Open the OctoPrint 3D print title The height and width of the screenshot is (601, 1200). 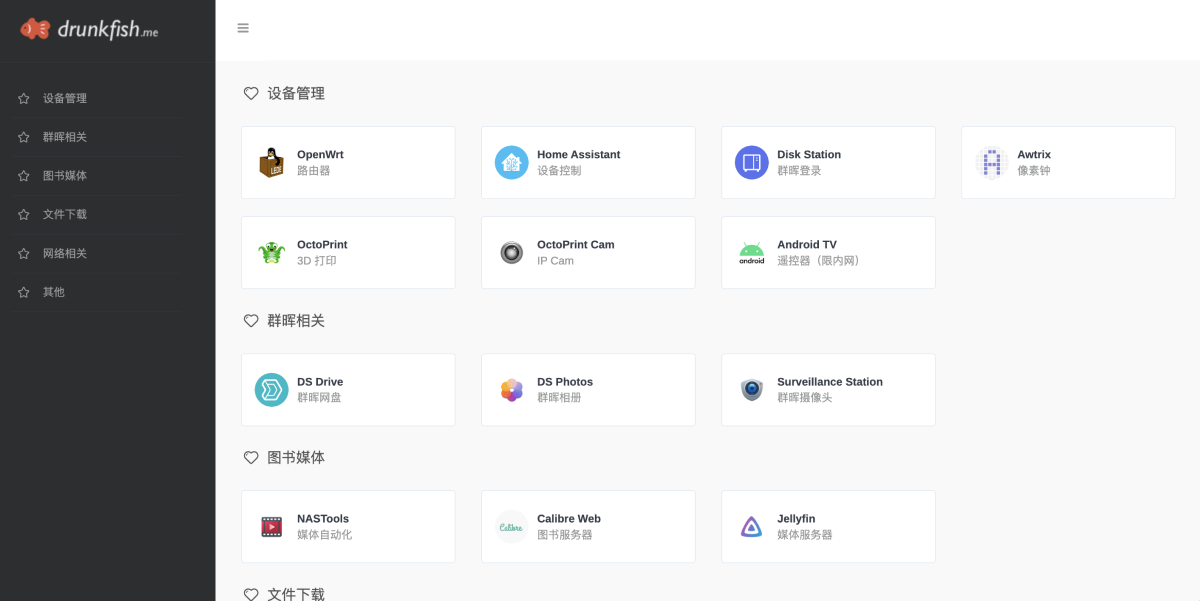322,244
